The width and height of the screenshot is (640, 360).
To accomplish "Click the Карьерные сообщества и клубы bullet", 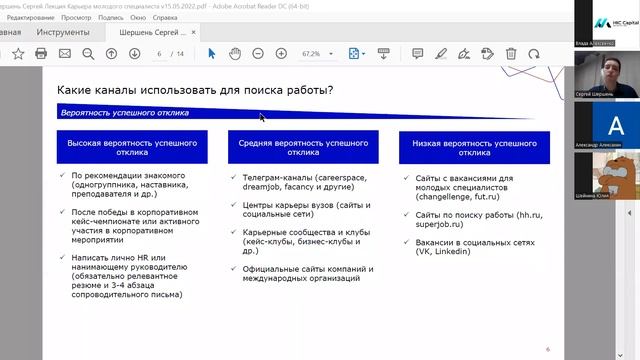I will pyautogui.click(x=306, y=241).
